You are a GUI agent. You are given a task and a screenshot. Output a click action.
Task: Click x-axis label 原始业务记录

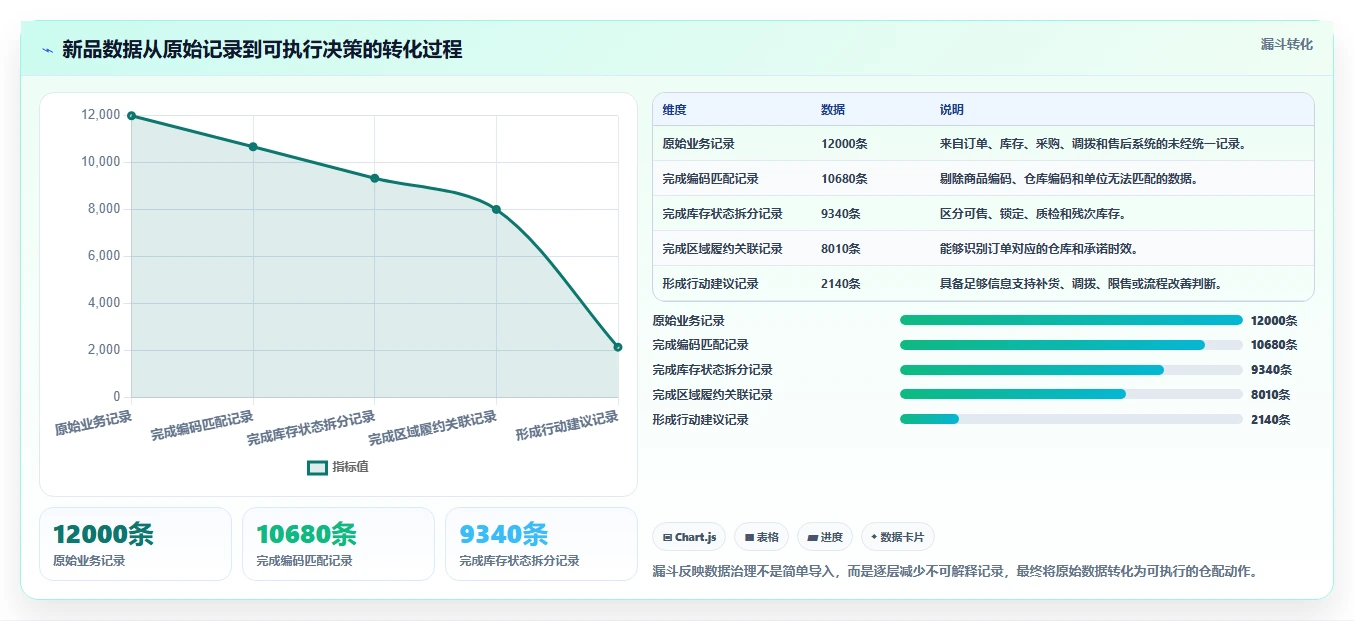93,423
